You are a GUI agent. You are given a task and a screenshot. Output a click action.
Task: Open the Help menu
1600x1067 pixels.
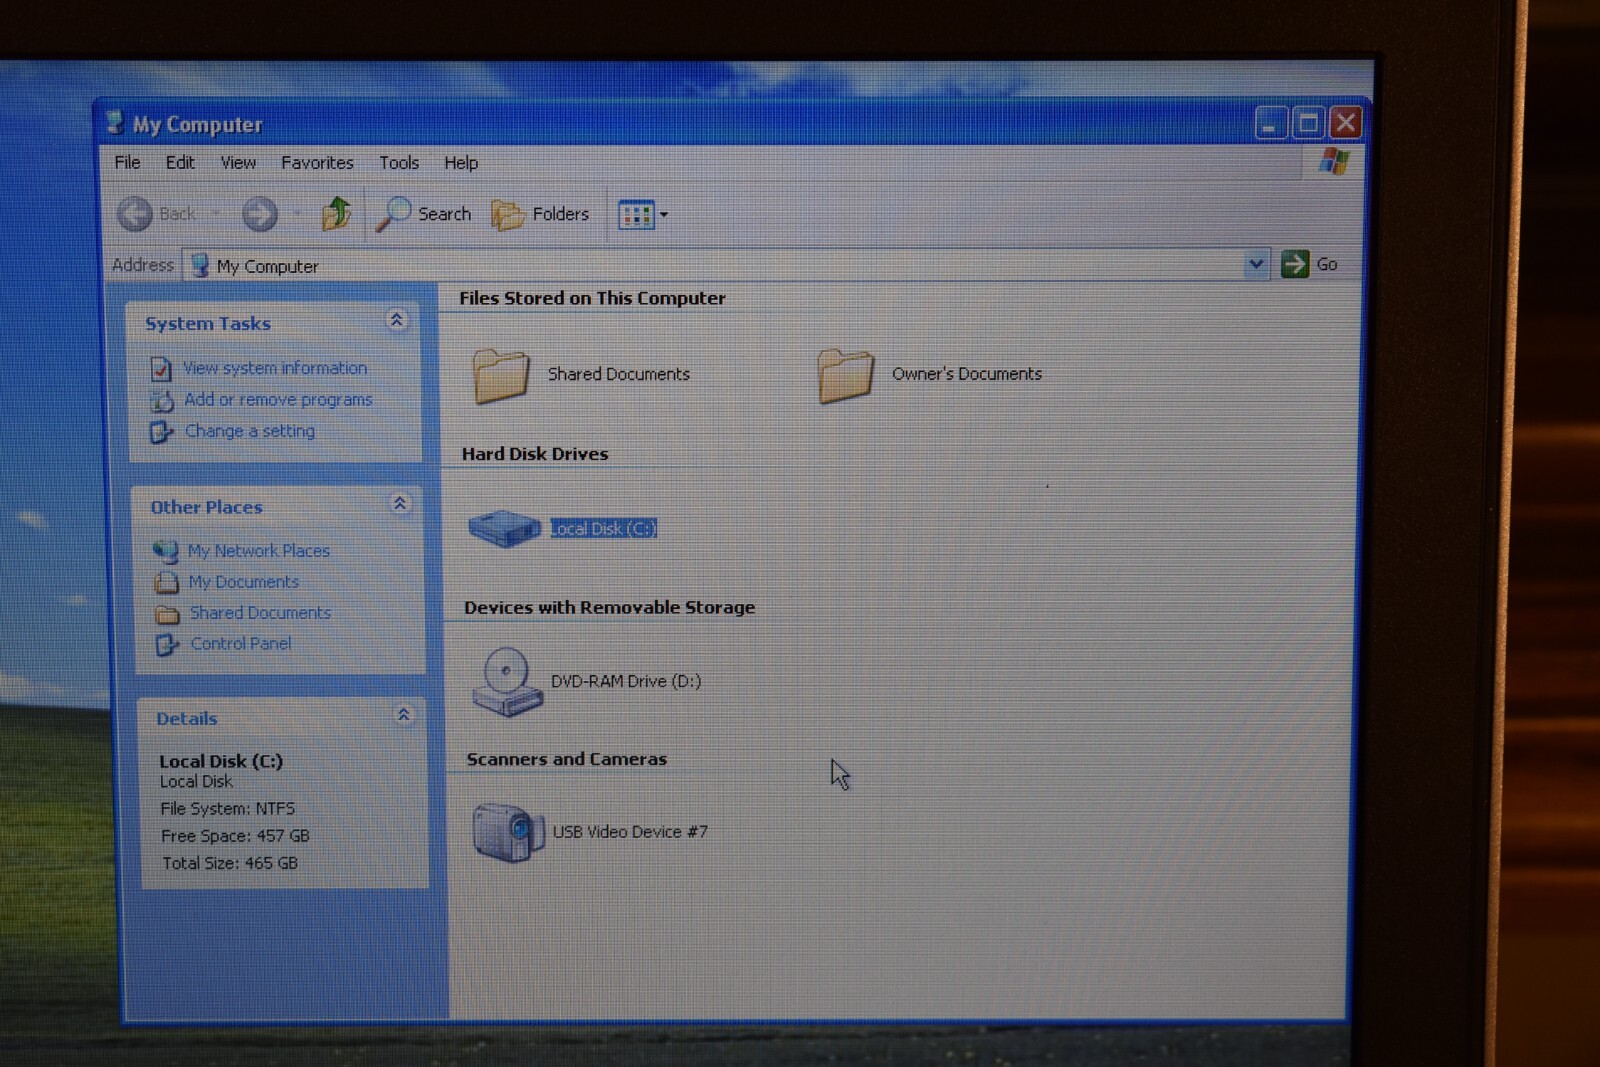[461, 162]
